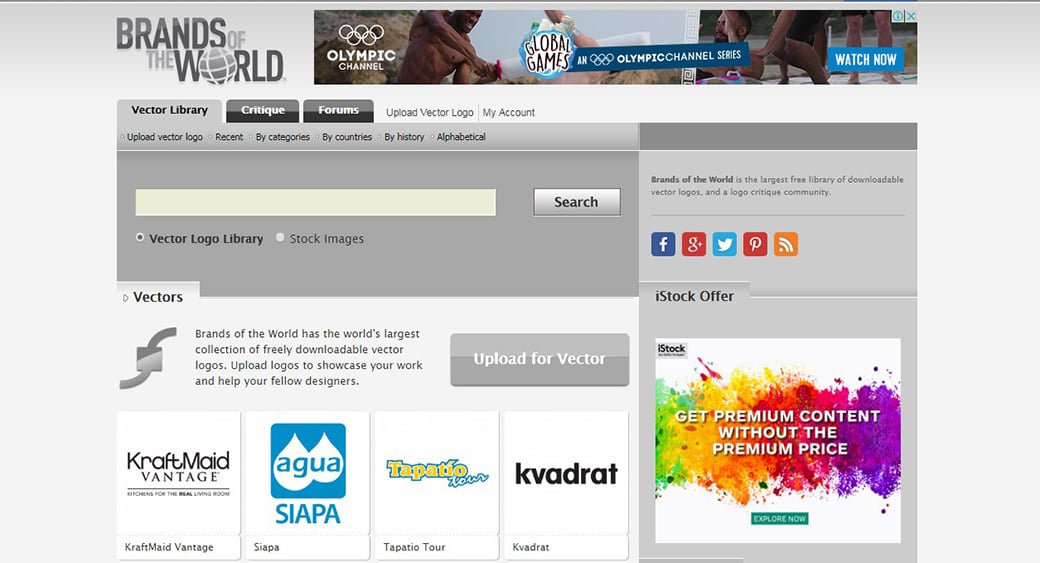The width and height of the screenshot is (1040, 563).
Task: Click the Facebook social icon
Action: (x=663, y=244)
